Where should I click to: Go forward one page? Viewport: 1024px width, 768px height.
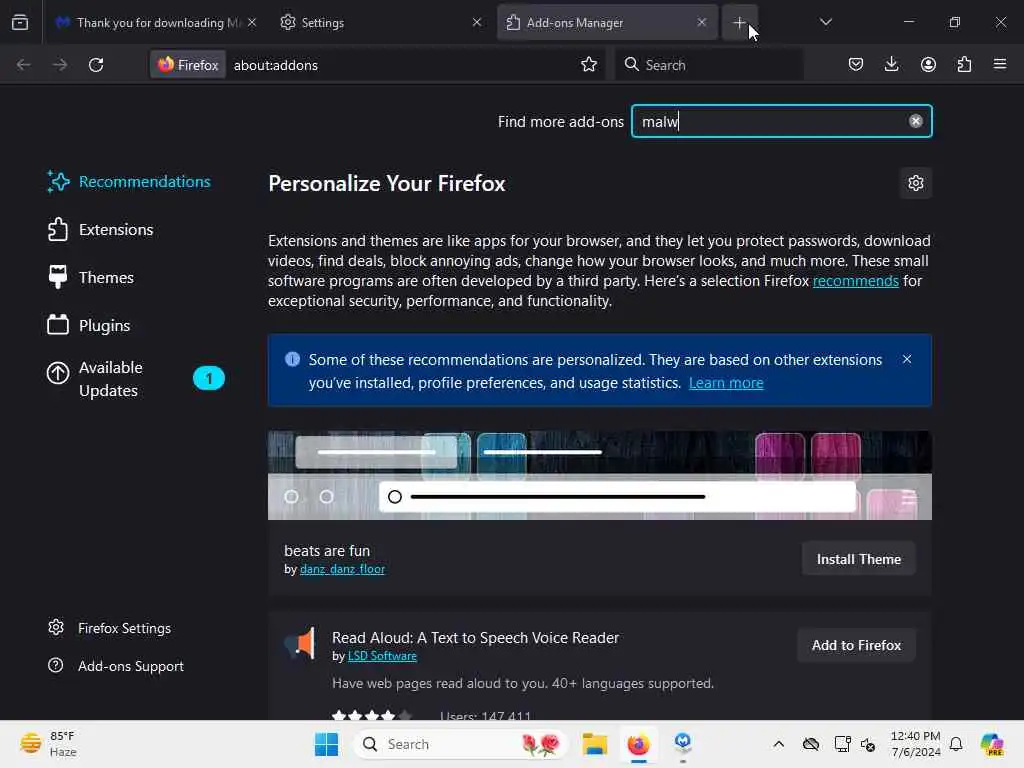[x=60, y=65]
